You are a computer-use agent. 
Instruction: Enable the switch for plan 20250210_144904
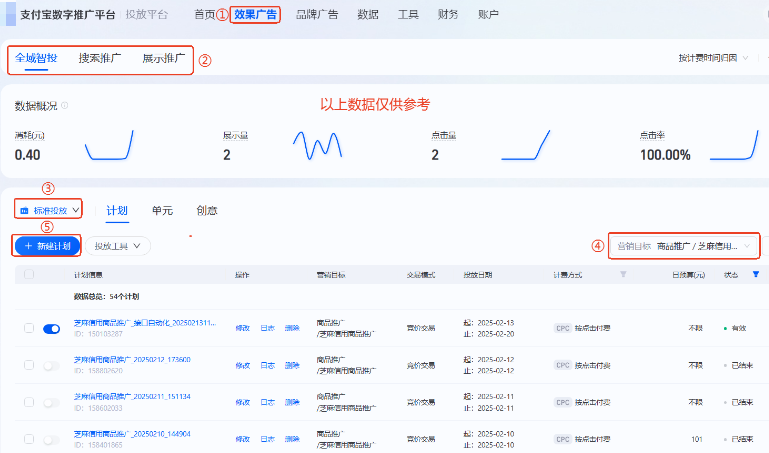pos(51,439)
